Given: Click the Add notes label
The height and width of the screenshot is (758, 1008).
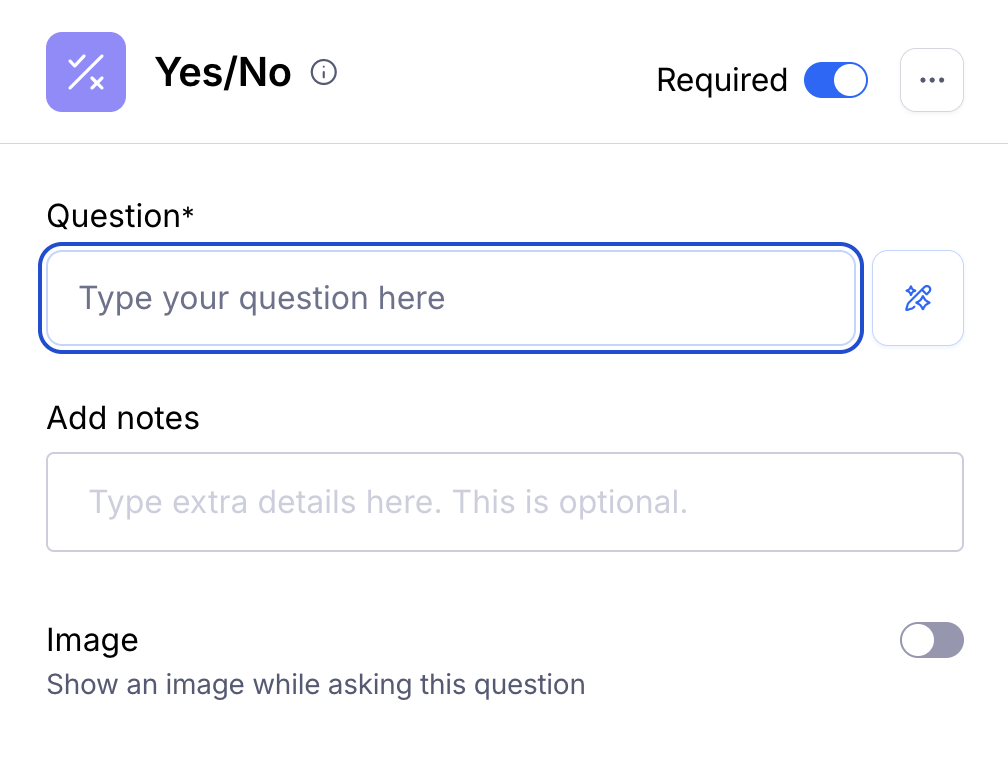Looking at the screenshot, I should (x=123, y=417).
